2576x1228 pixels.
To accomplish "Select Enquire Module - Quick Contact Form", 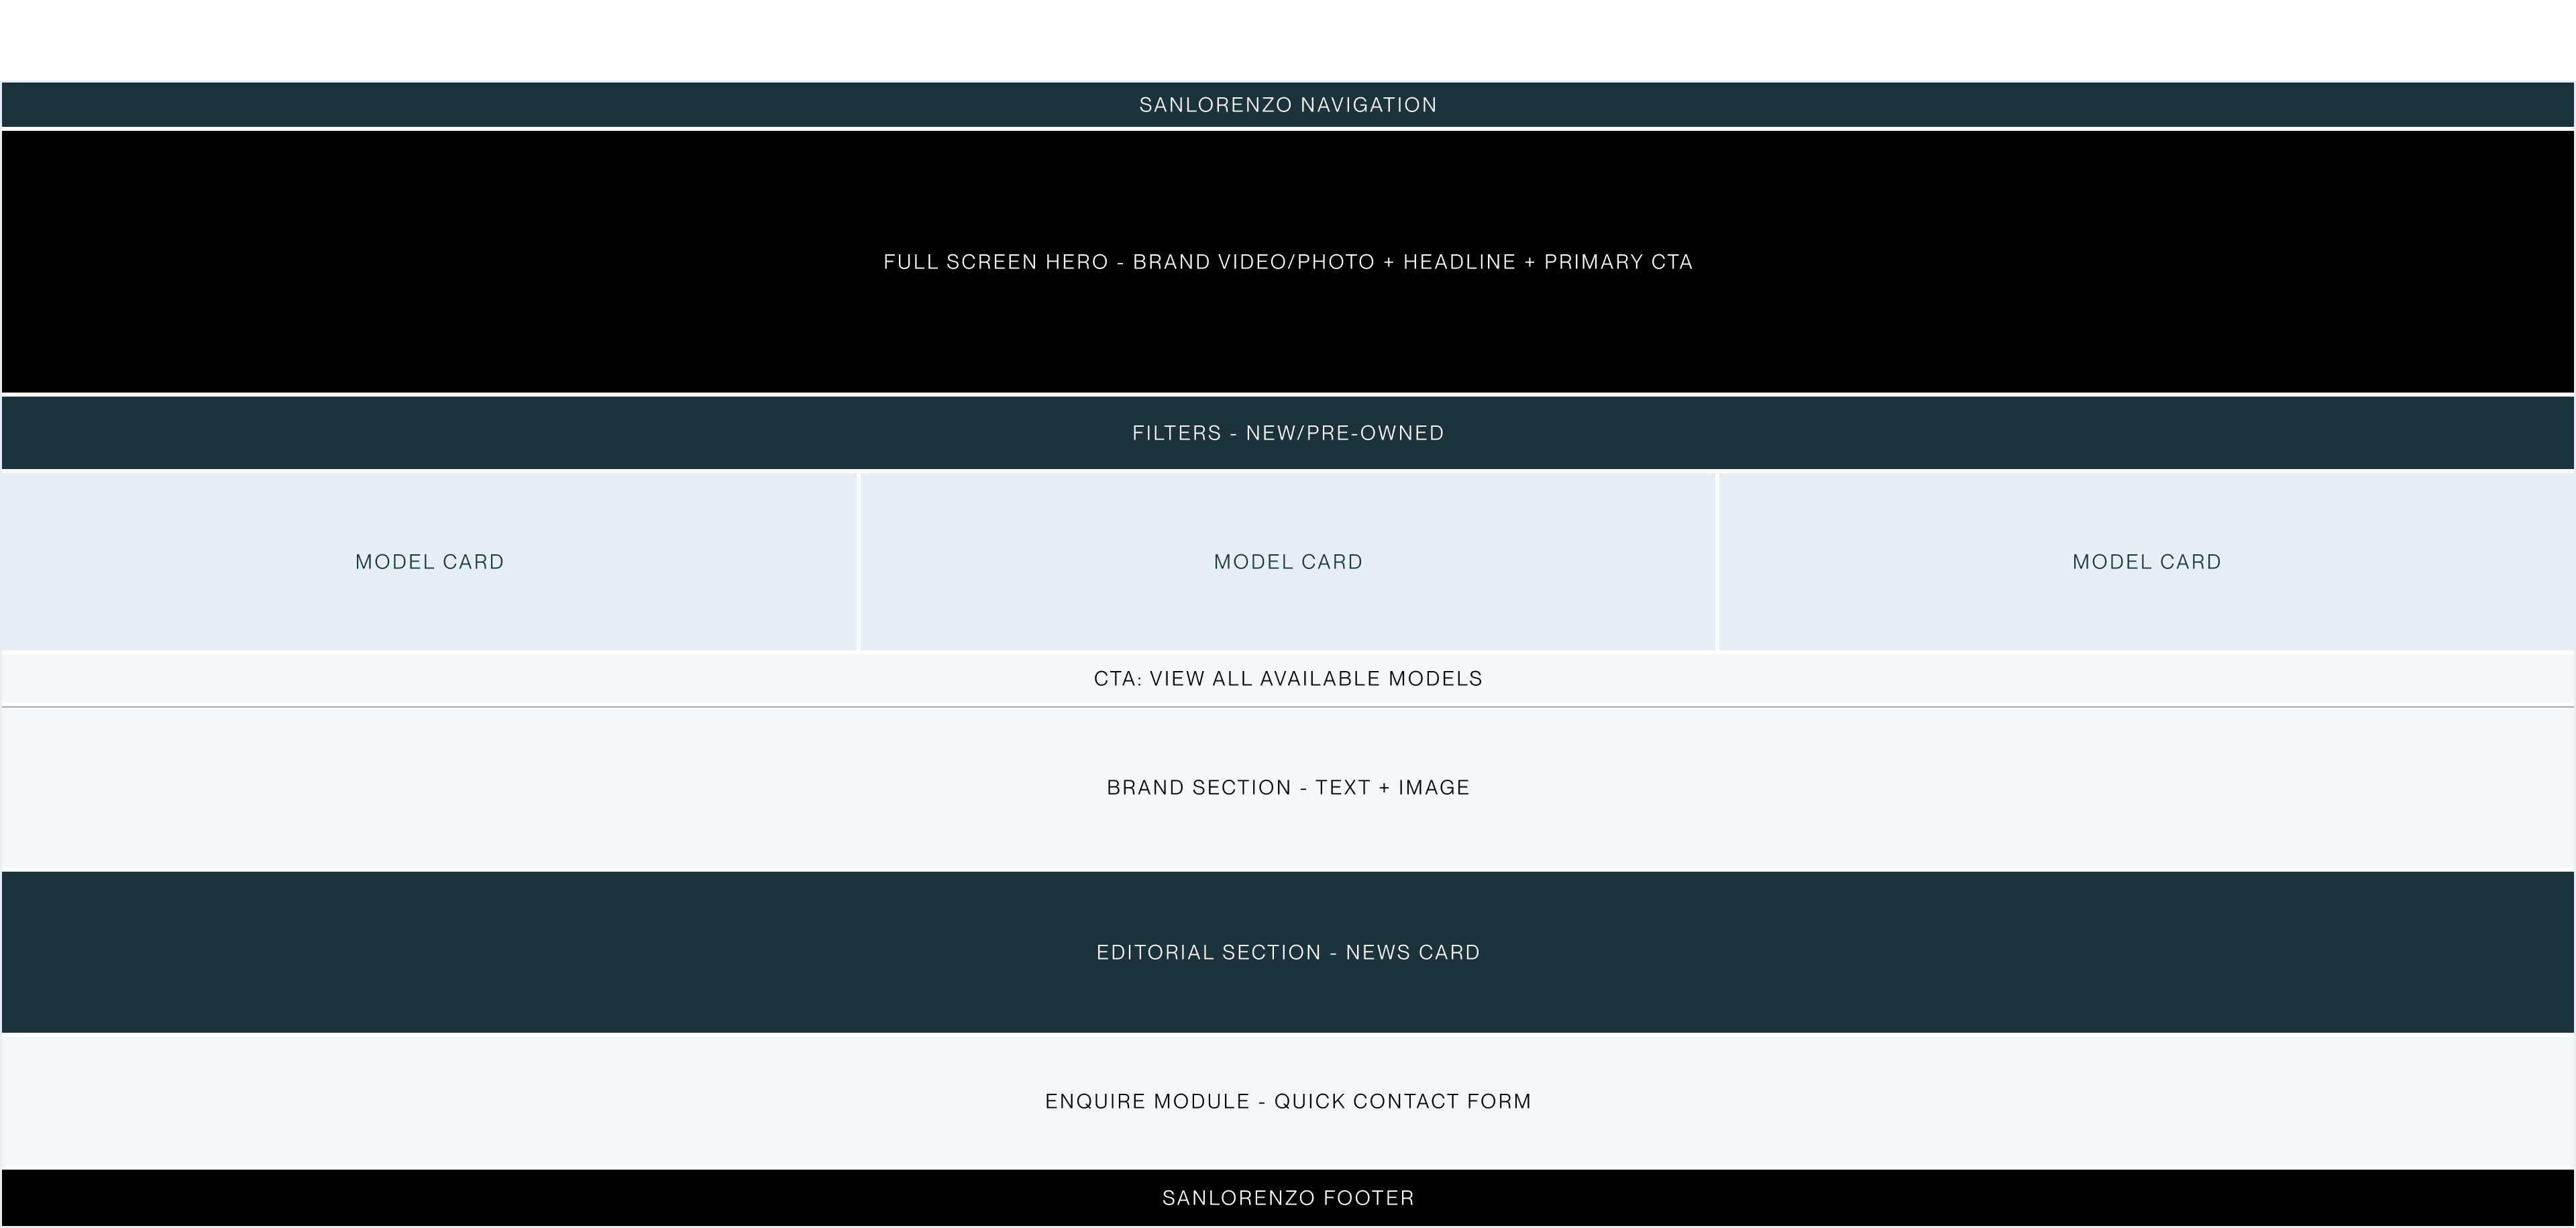I will [1288, 1101].
